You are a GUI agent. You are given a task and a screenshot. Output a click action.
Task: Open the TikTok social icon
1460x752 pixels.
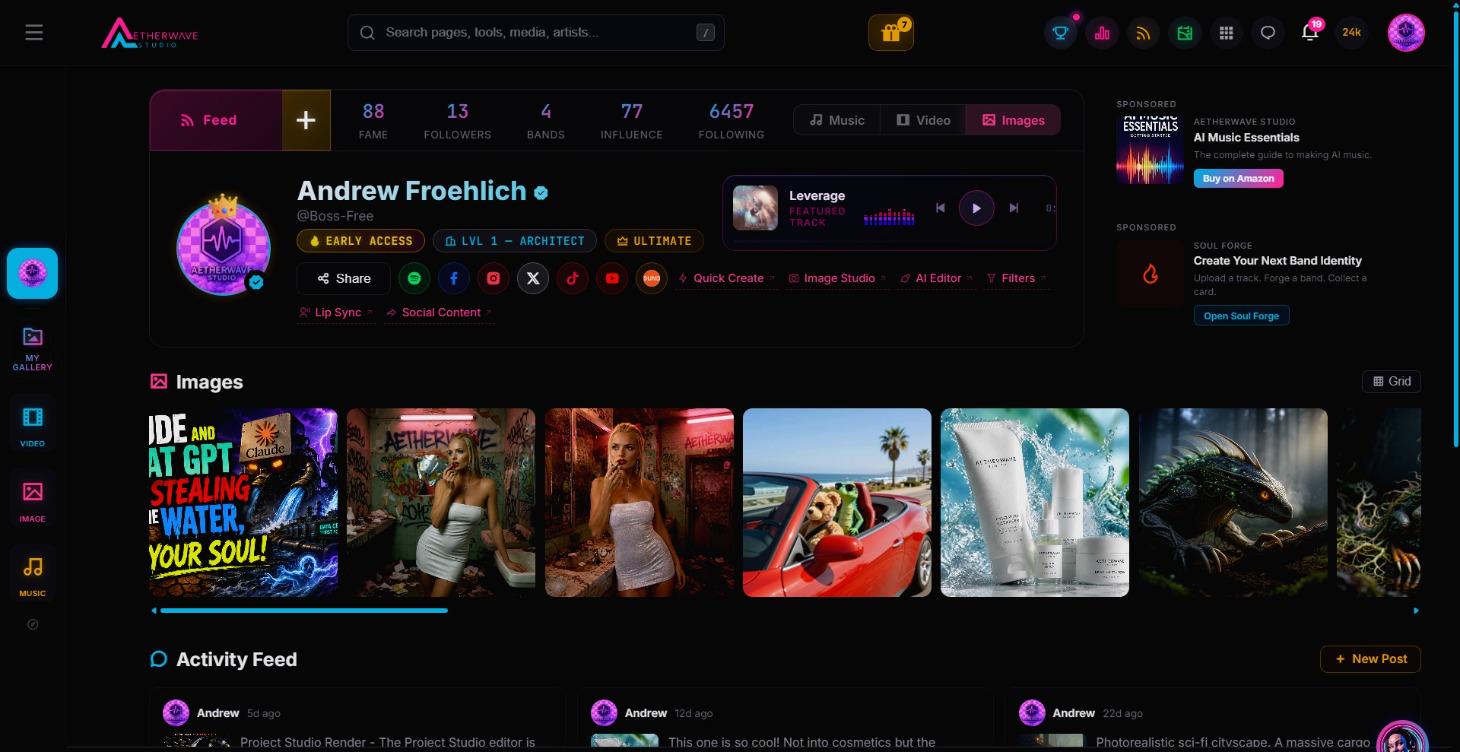pos(572,278)
